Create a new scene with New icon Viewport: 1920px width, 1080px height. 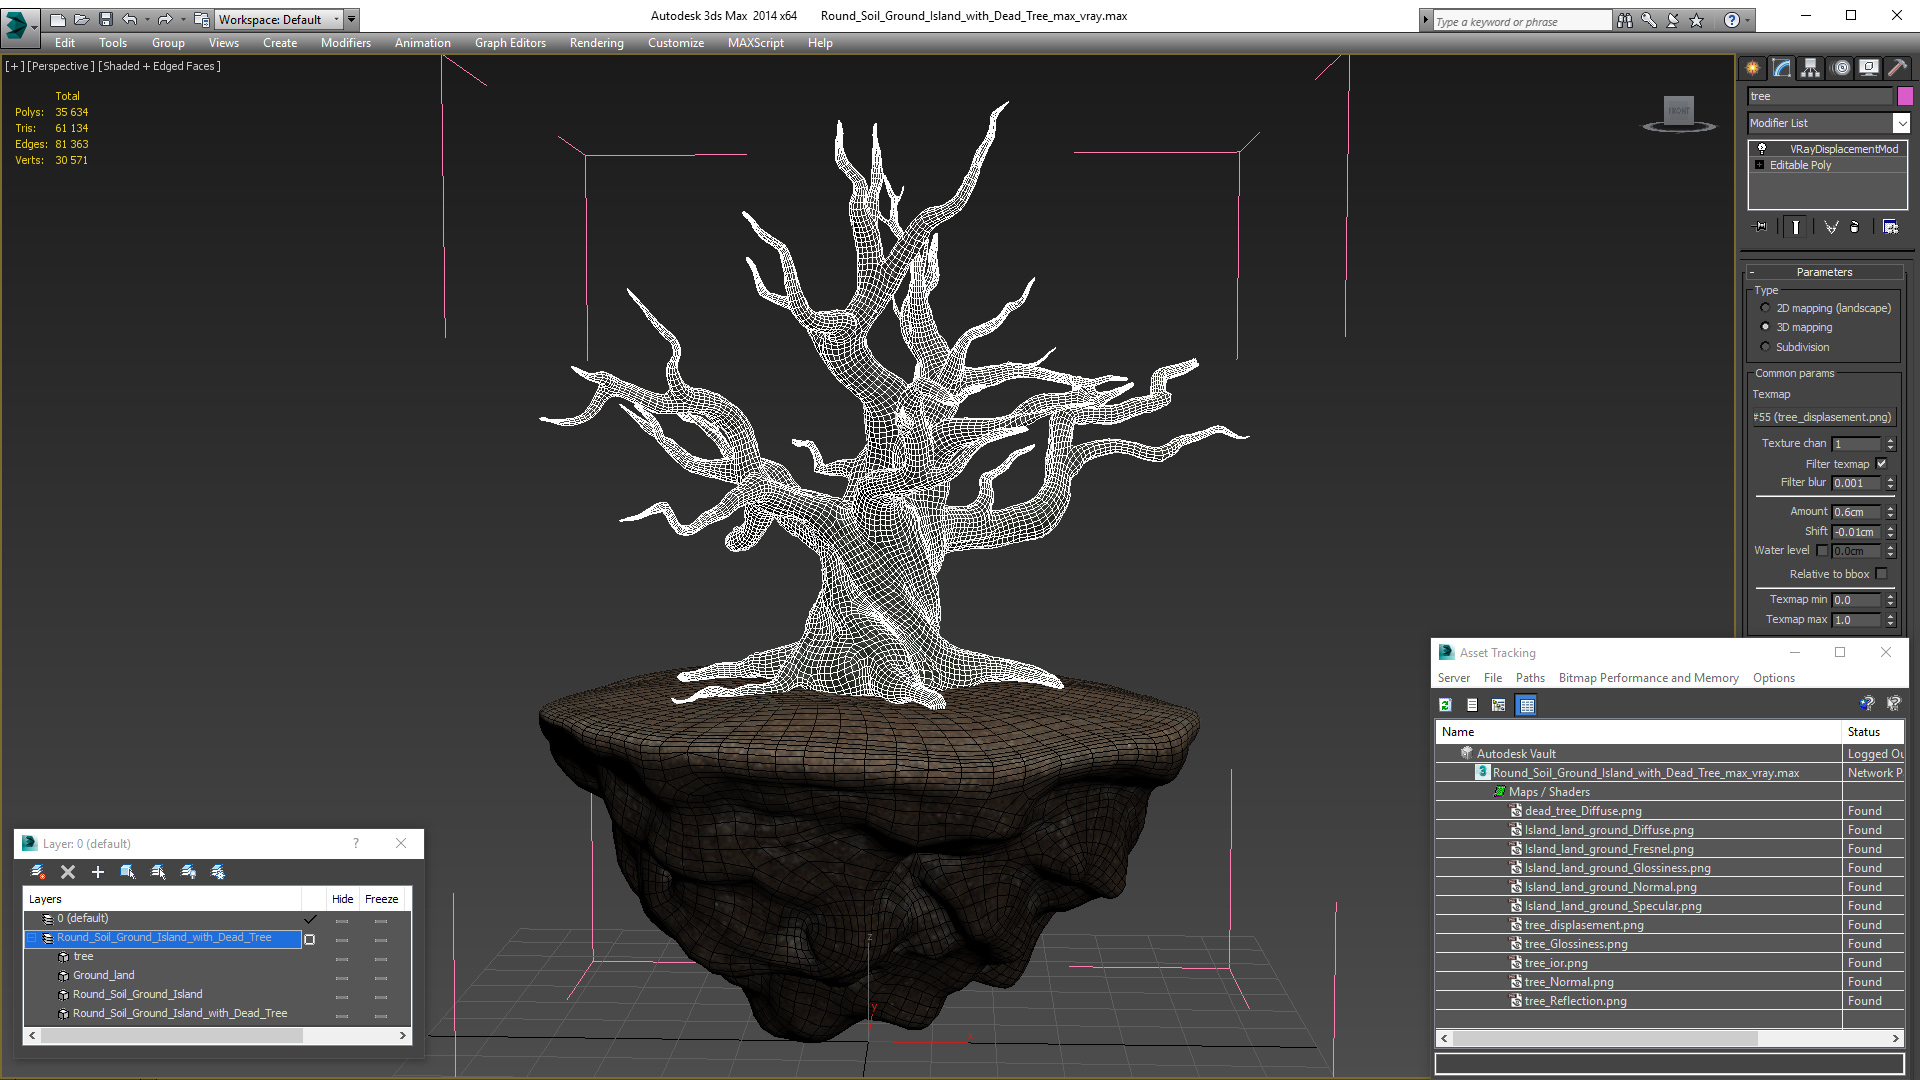tap(58, 19)
